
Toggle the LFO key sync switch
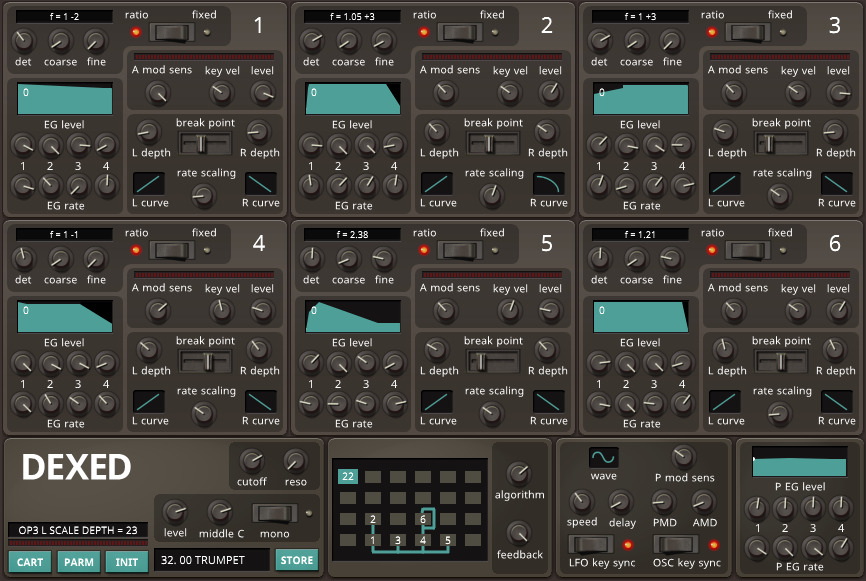click(591, 544)
